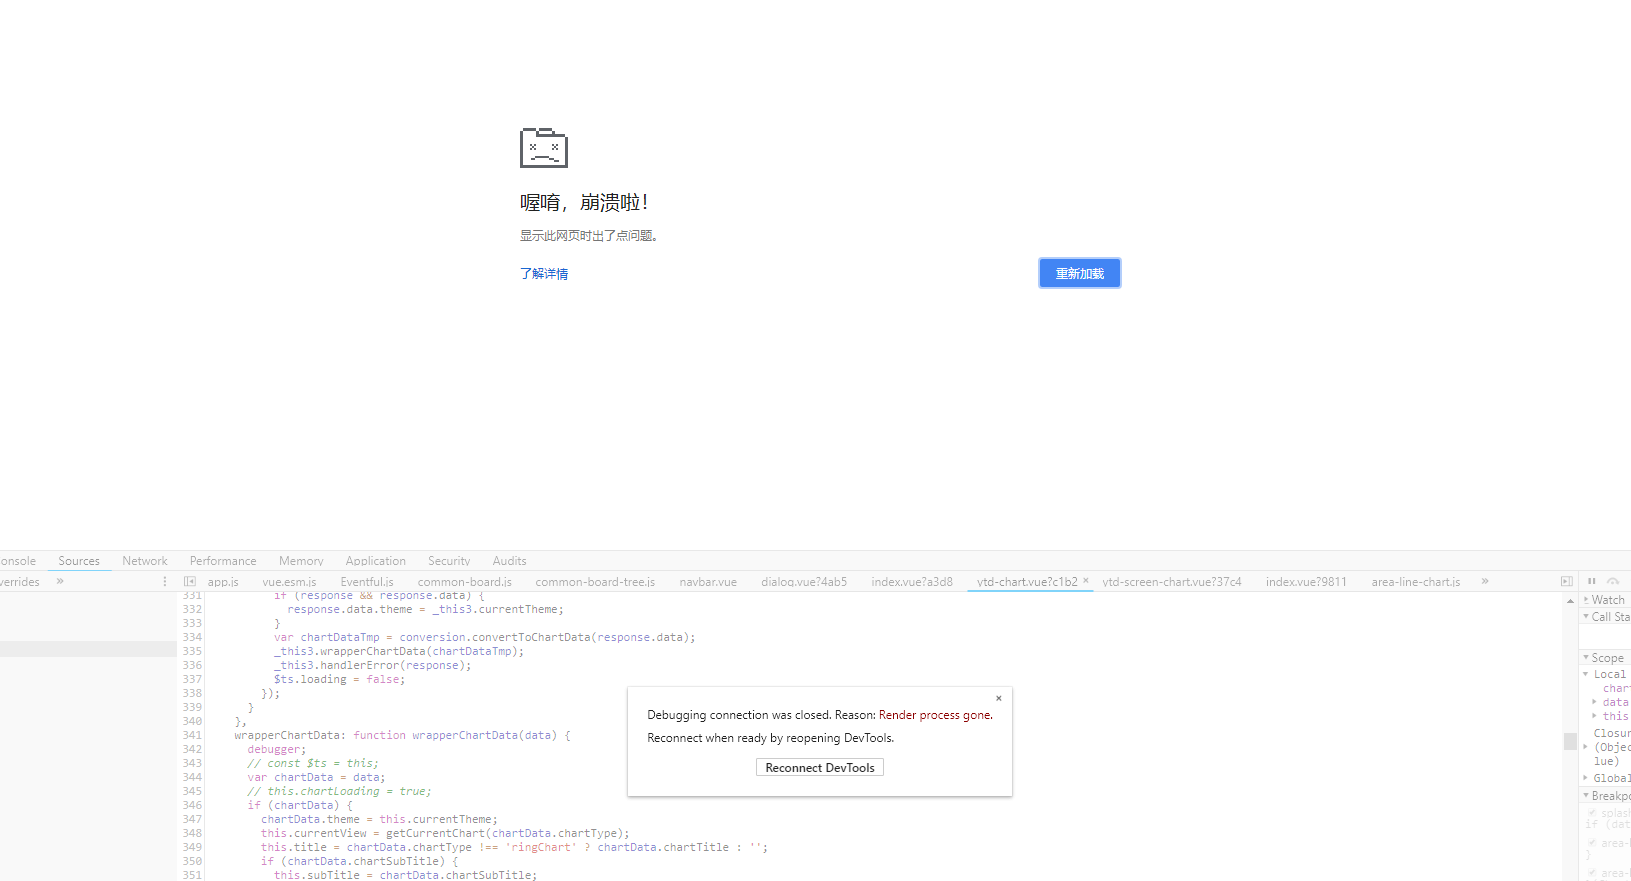Open the Application panel tab

[x=376, y=561]
